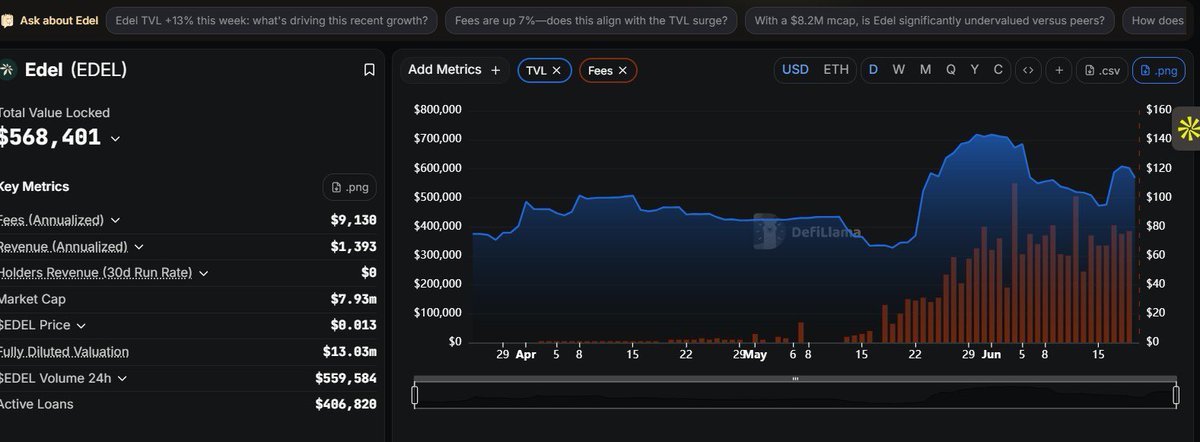Image resolution: width=1200 pixels, height=442 pixels.
Task: Open the embed code icon
Action: (1027, 70)
